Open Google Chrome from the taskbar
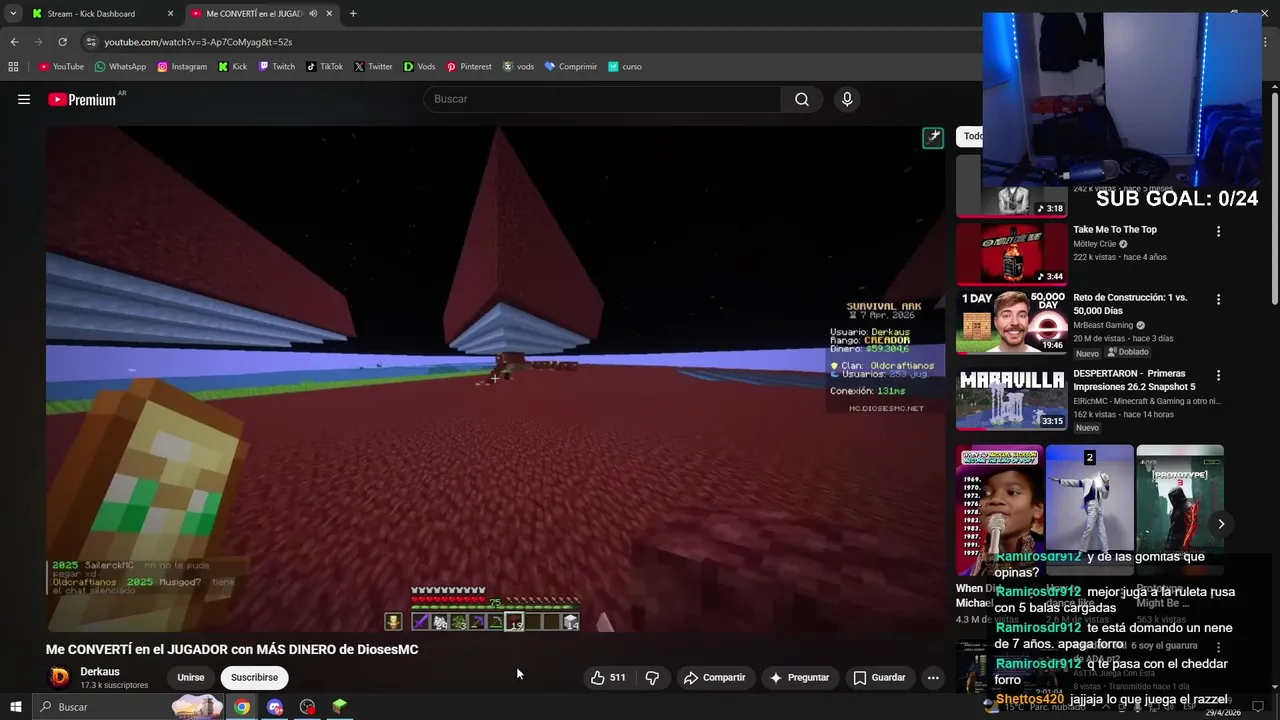This screenshot has width=1280, height=720. tap(242, 707)
